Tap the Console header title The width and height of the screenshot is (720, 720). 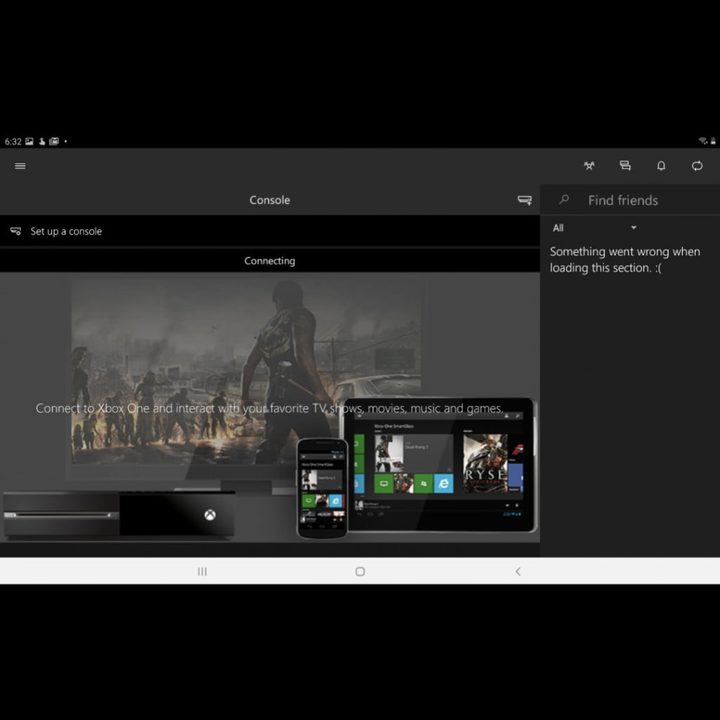(270, 200)
